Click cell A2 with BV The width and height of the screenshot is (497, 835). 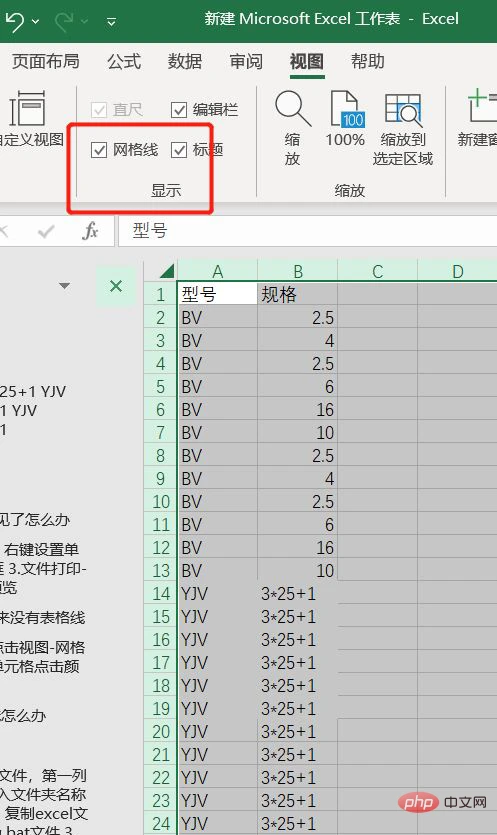tap(217, 317)
